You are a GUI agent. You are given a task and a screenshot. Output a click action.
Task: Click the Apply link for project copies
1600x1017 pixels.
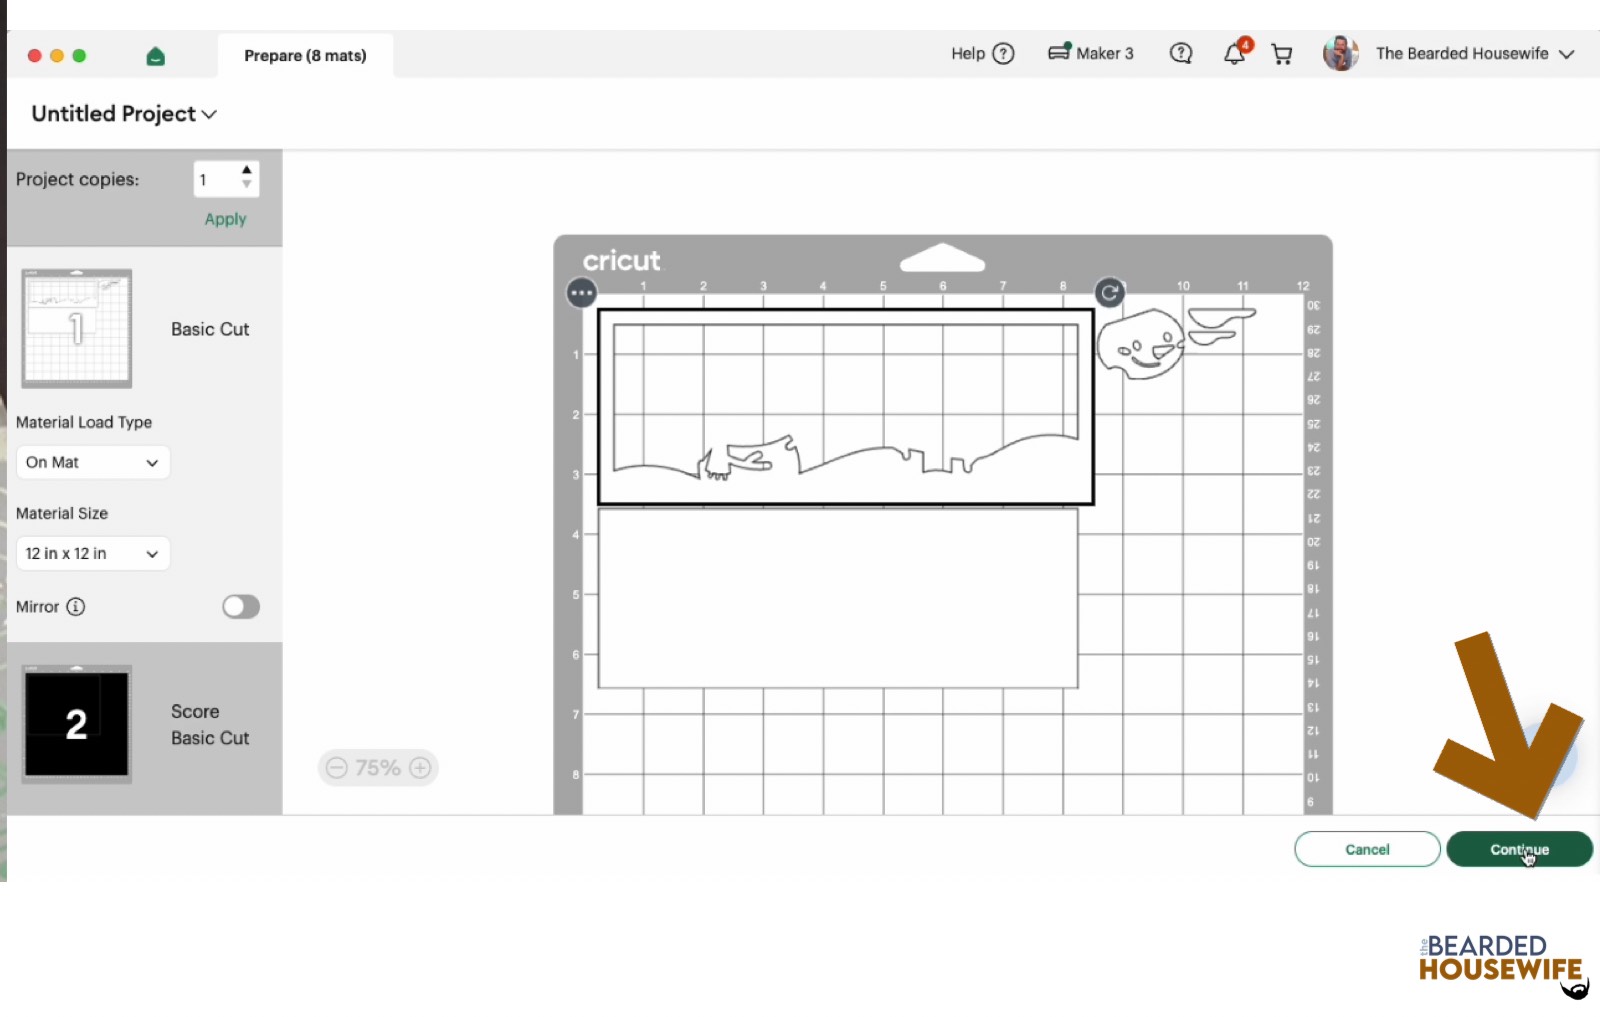225,219
